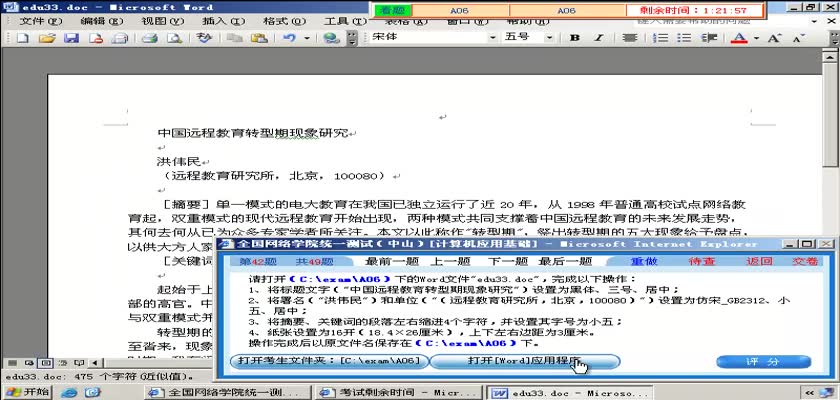The width and height of the screenshot is (840, 400).
Task: Insert hyperlink globe icon
Action: pyautogui.click(x=332, y=38)
